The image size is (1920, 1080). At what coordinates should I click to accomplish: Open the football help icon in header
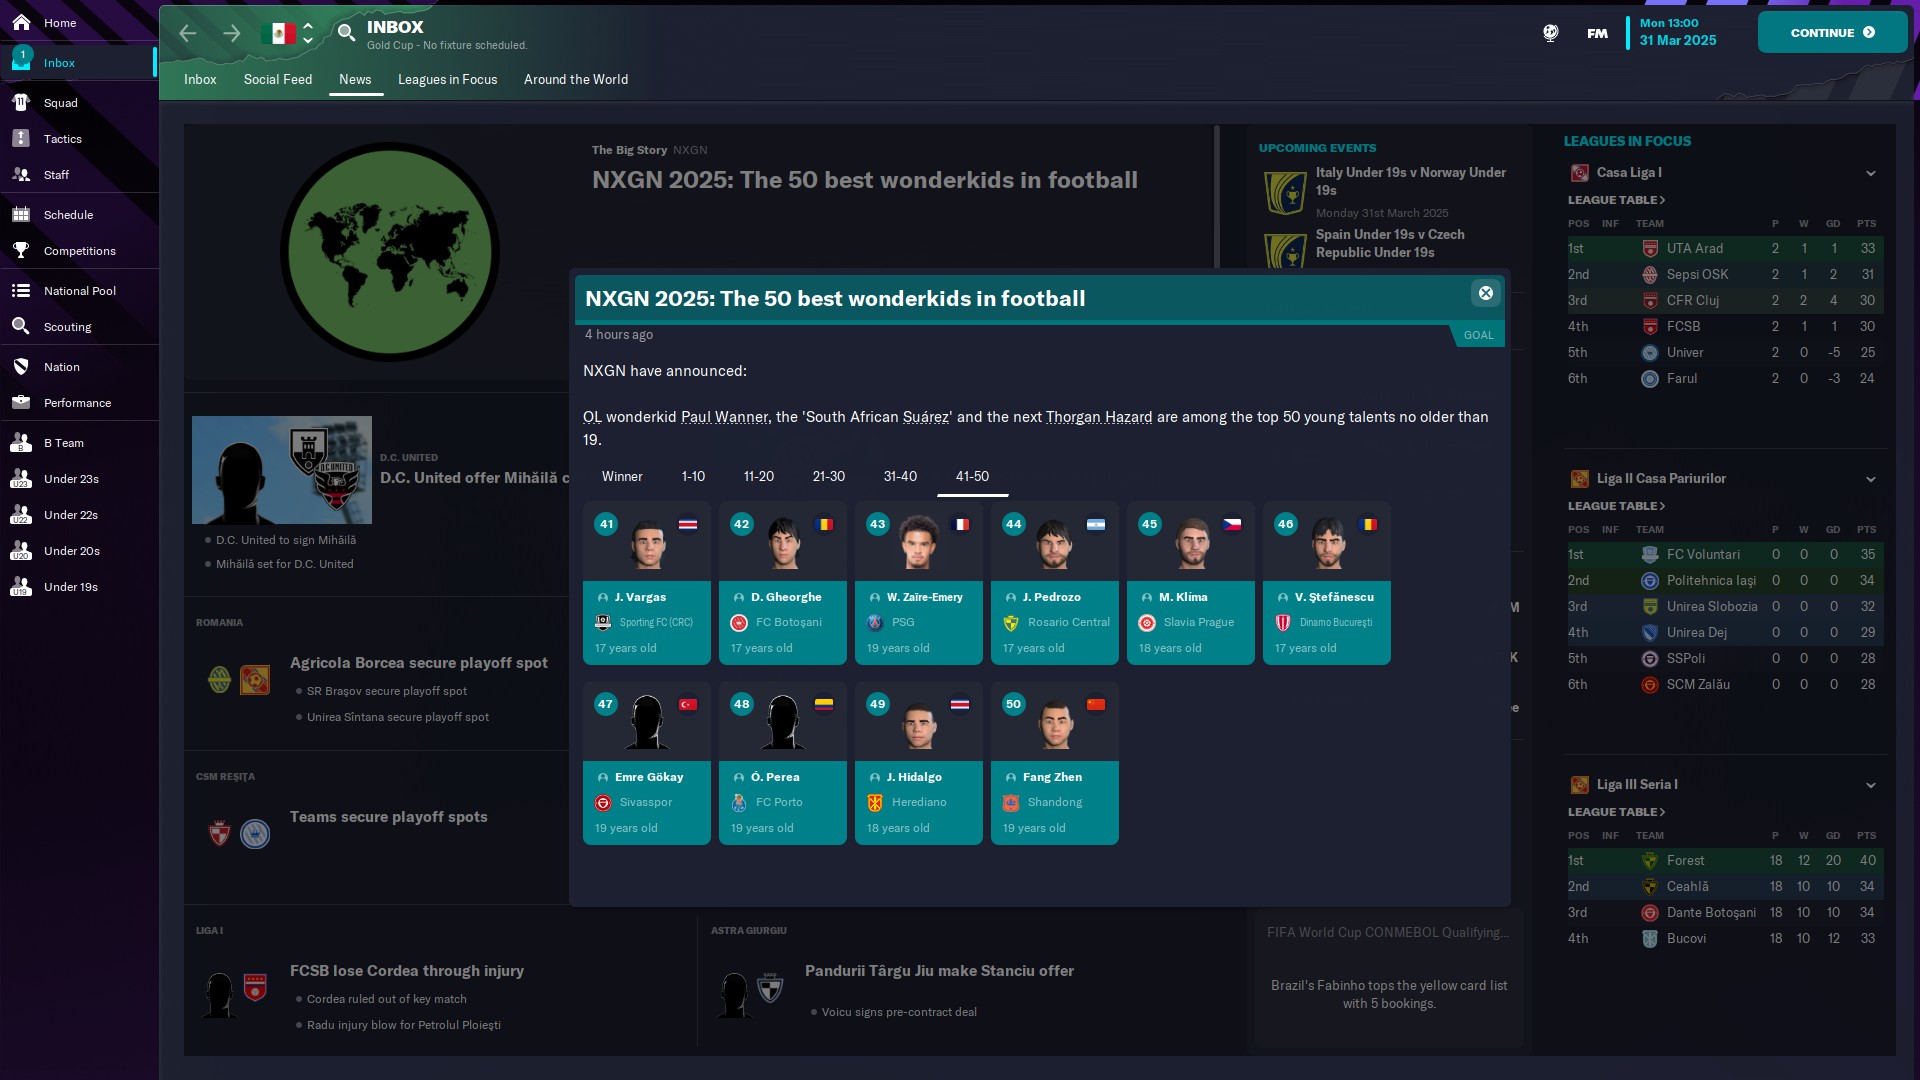1550,33
